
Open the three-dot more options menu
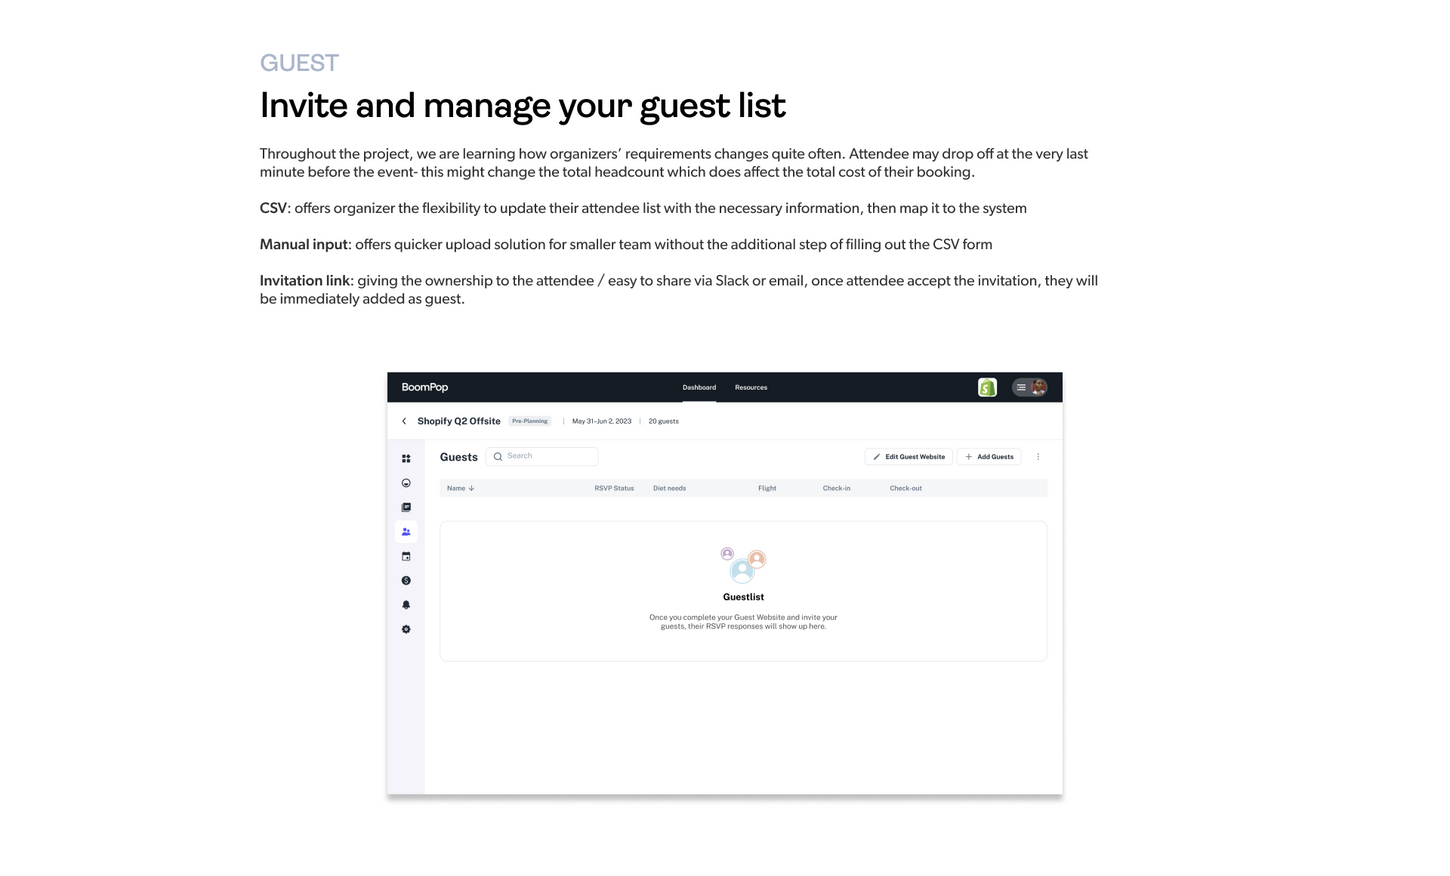1038,457
